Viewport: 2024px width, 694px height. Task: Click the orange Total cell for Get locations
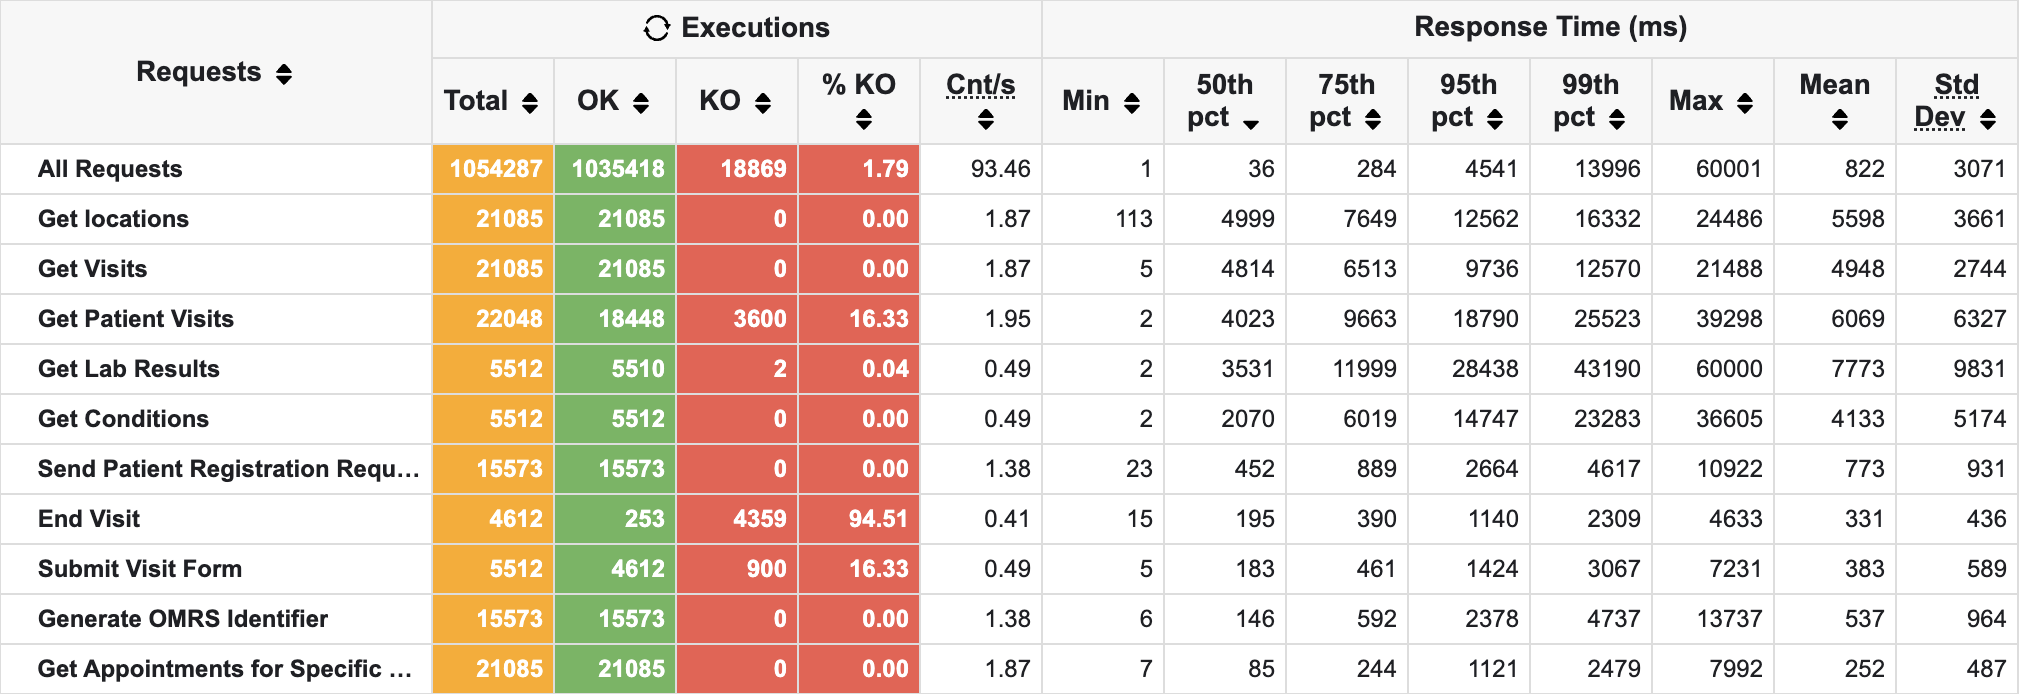[x=494, y=219]
